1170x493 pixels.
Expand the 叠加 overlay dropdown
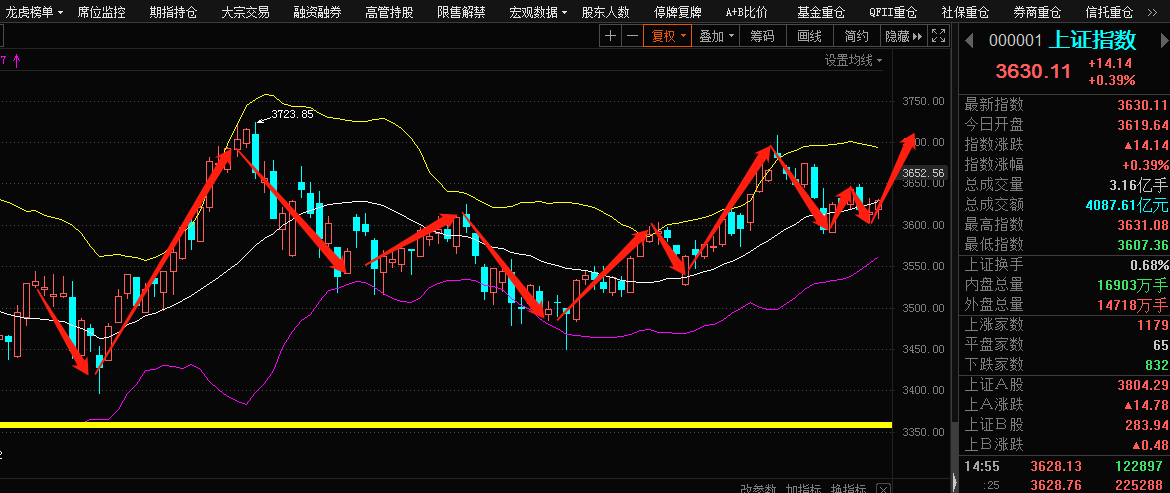[x=717, y=36]
